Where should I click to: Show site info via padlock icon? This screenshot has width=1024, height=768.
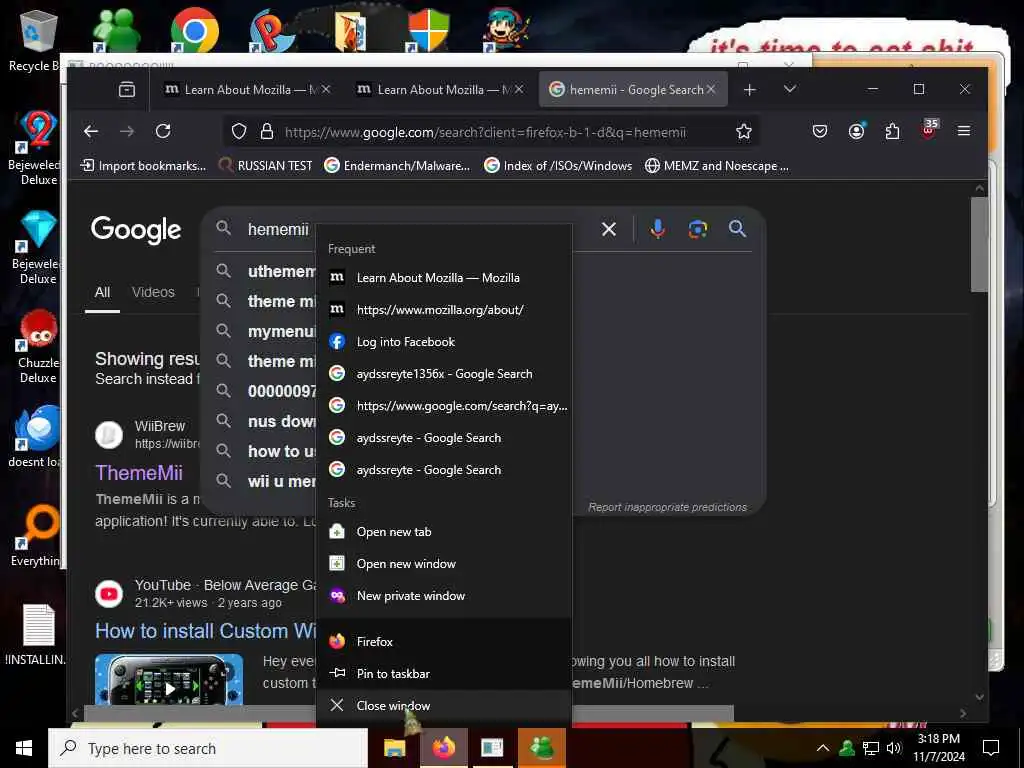click(266, 132)
